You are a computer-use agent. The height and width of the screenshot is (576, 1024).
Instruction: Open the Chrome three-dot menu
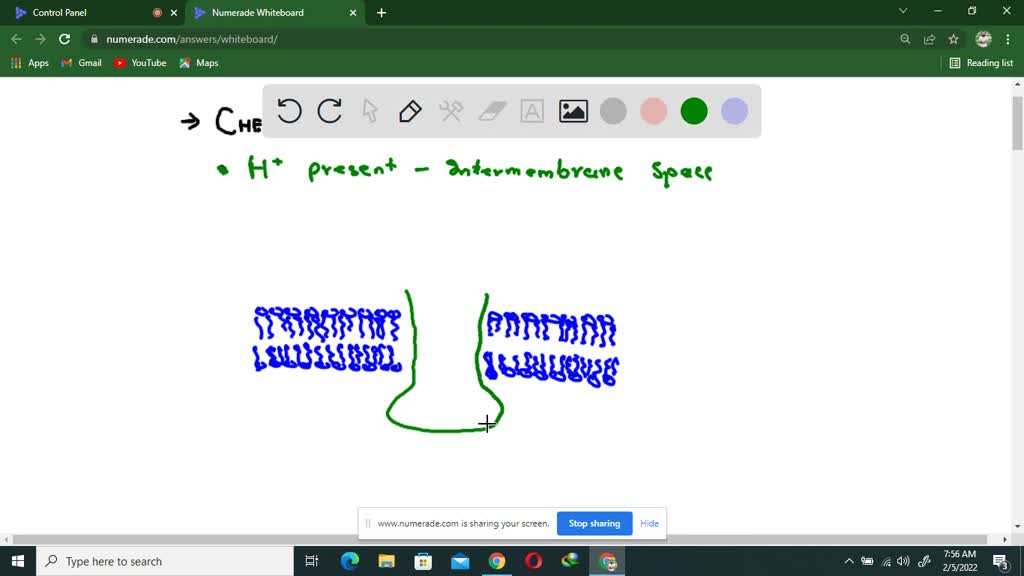coord(1008,39)
